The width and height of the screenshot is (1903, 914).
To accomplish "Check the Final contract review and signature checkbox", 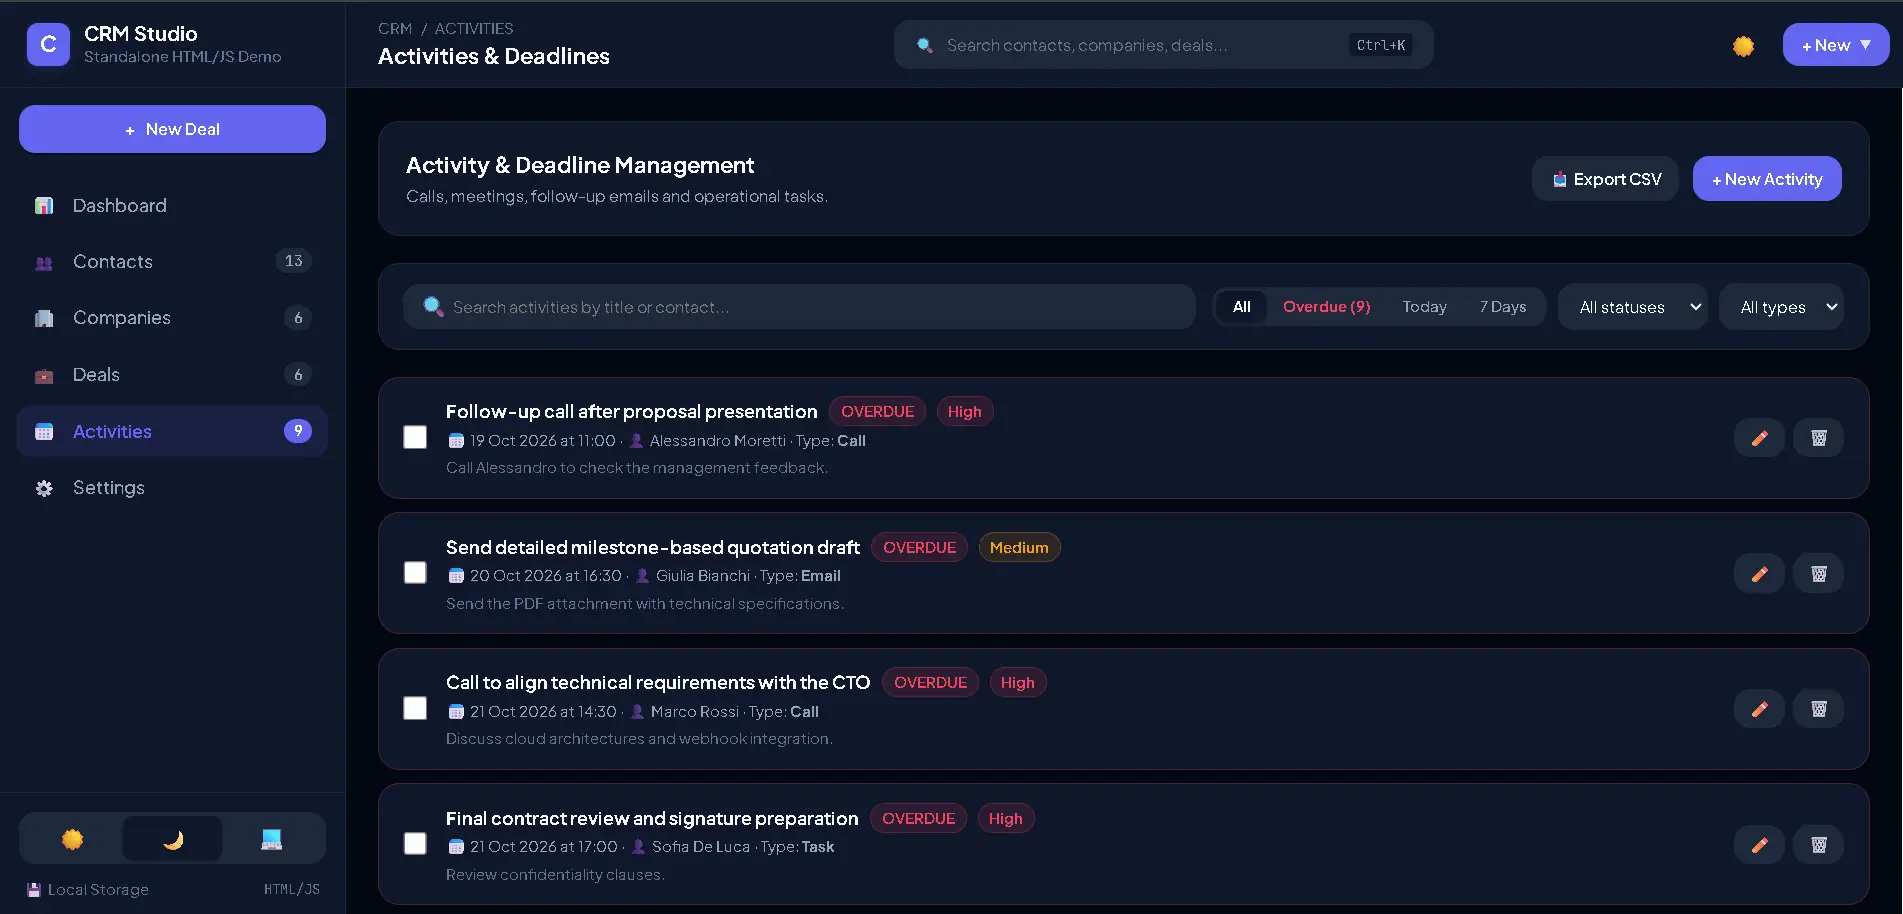I will (x=415, y=843).
